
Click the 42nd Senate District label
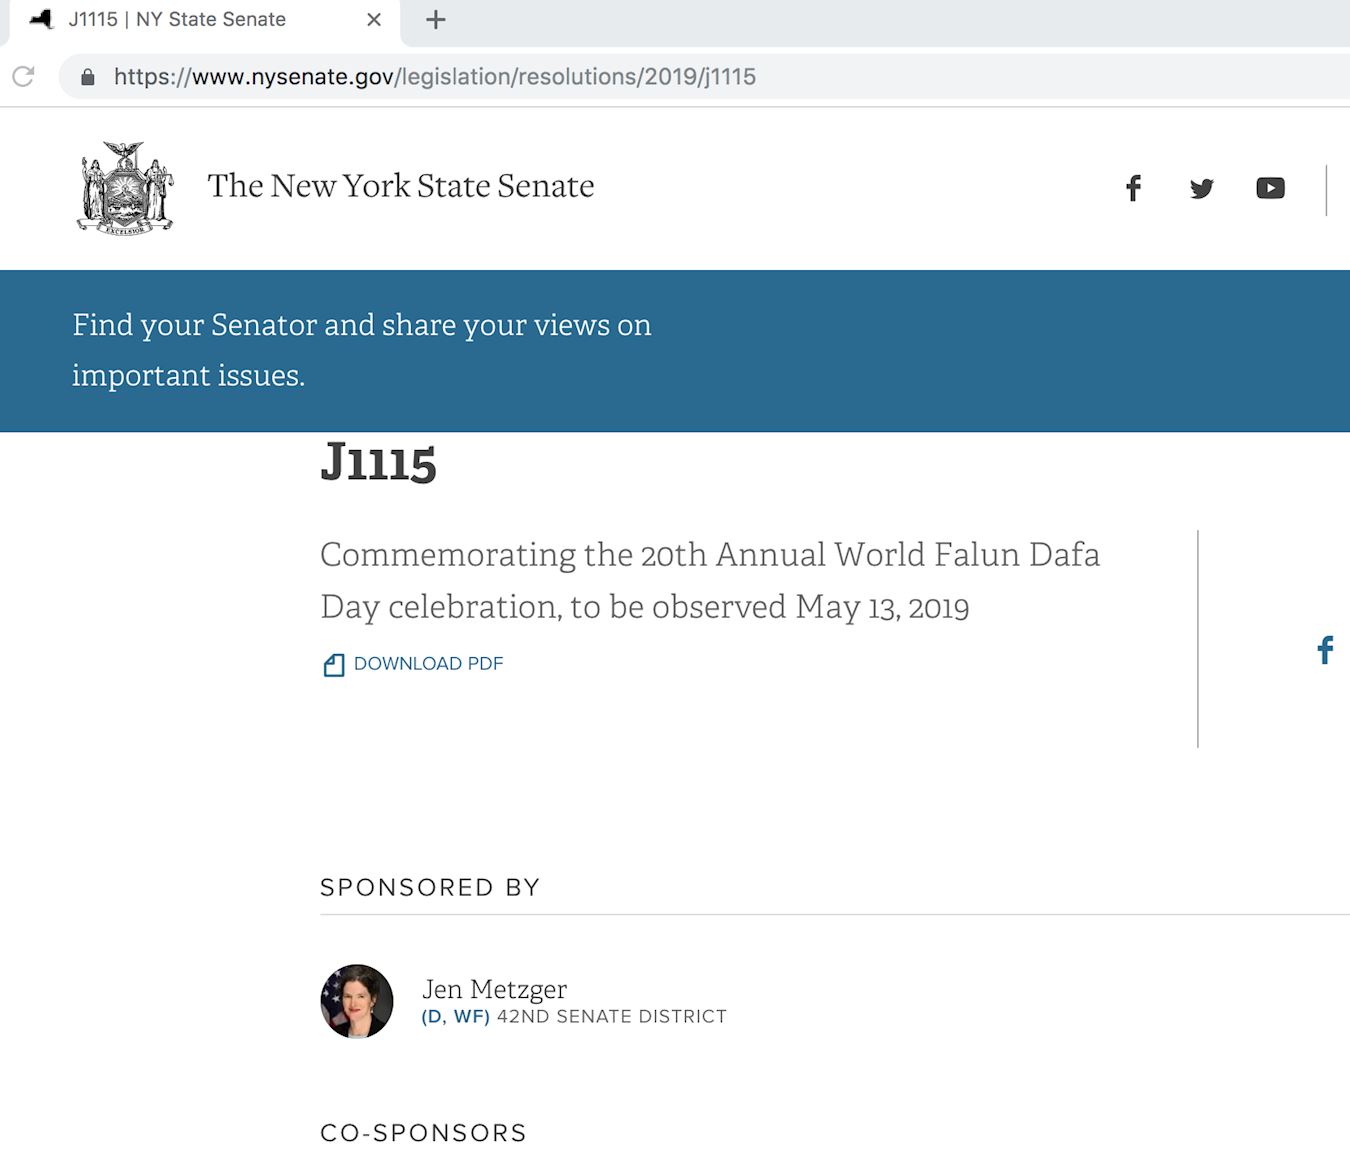pyautogui.click(x=611, y=1017)
